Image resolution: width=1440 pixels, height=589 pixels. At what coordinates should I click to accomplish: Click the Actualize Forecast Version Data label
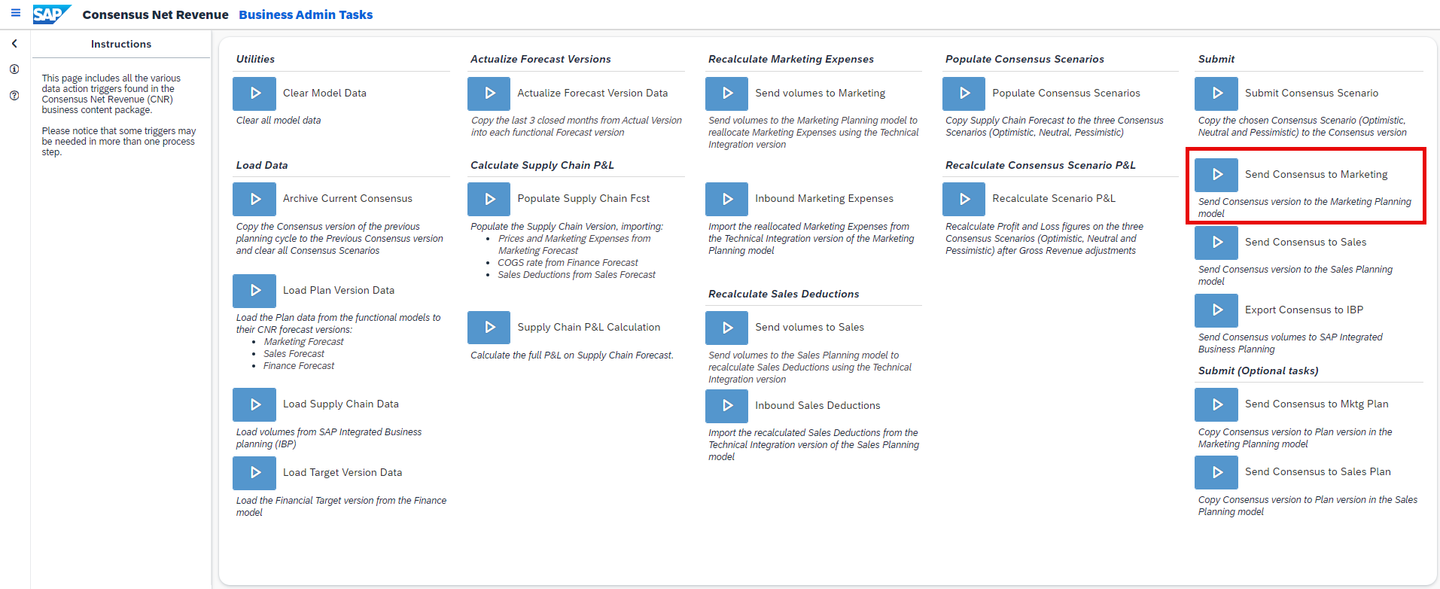click(x=593, y=93)
